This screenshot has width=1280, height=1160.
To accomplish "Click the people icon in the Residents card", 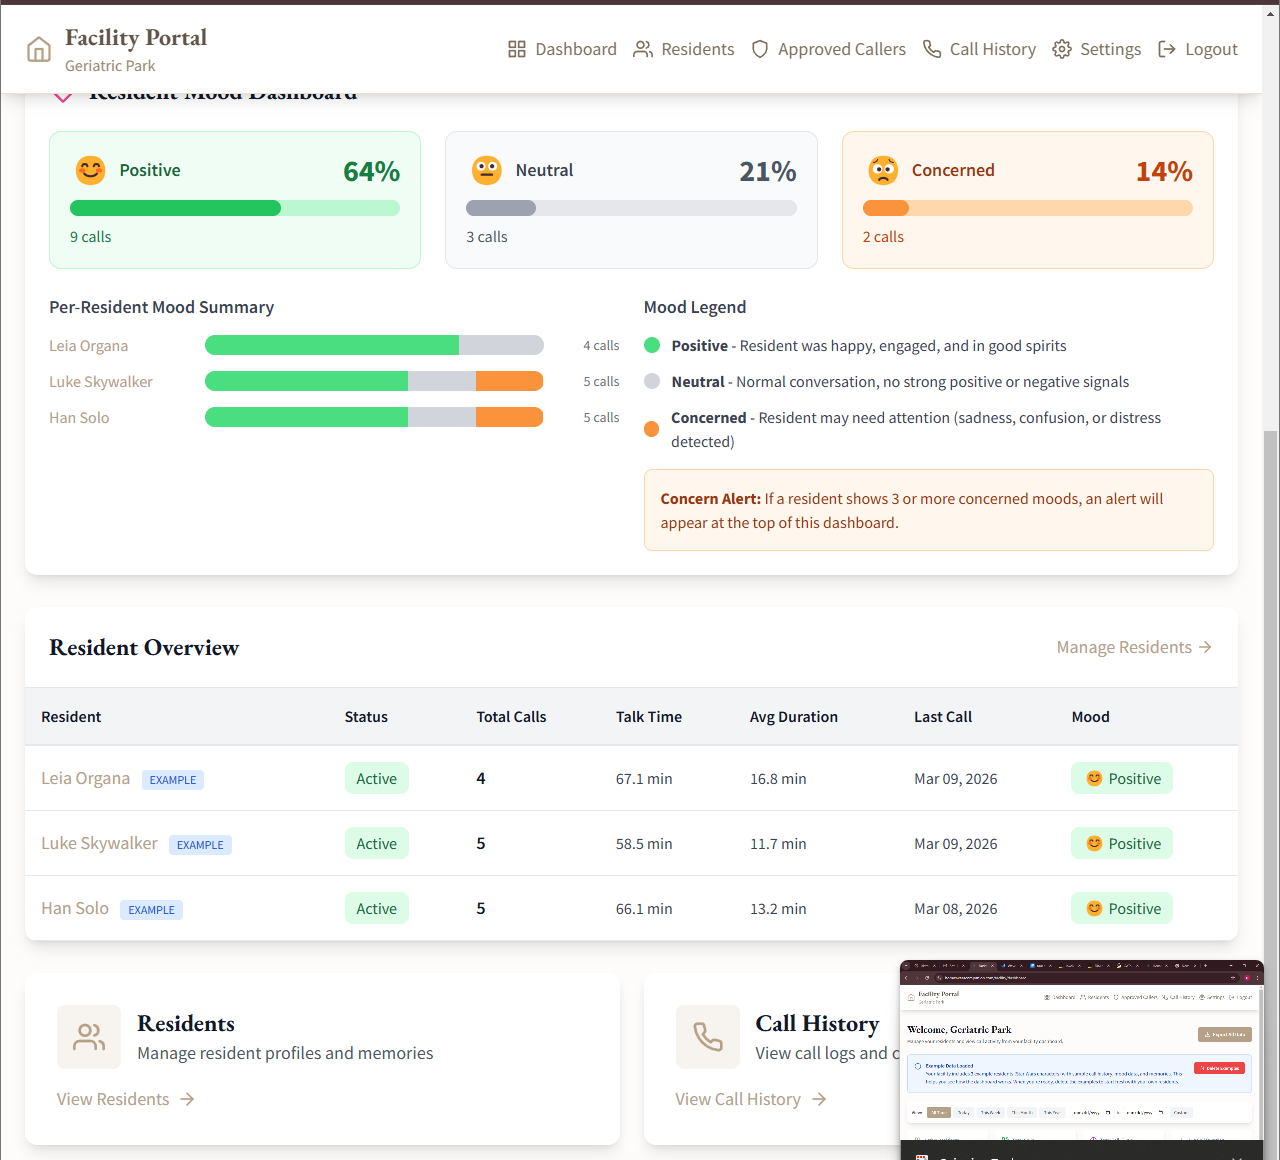I will 89,1037.
